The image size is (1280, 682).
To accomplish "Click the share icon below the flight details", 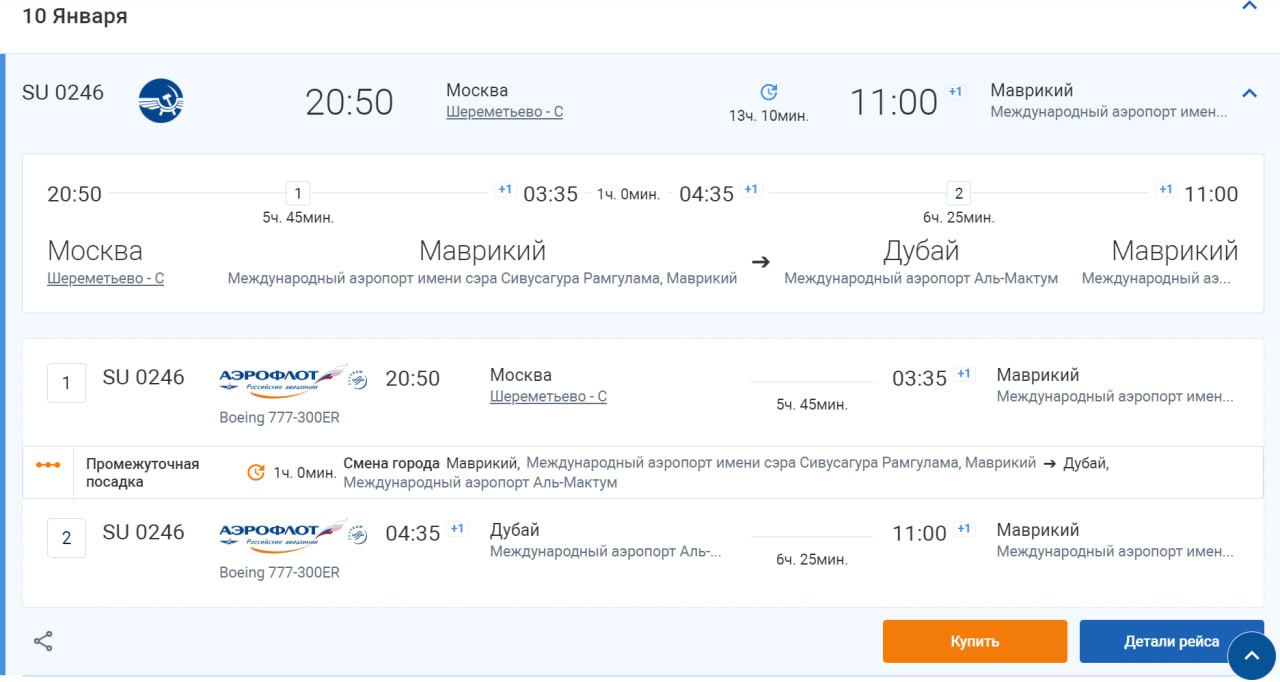I will pos(43,641).
